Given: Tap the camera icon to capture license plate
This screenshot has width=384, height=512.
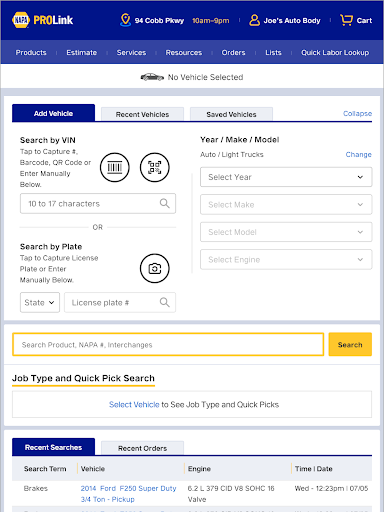Looking at the screenshot, I should [155, 268].
